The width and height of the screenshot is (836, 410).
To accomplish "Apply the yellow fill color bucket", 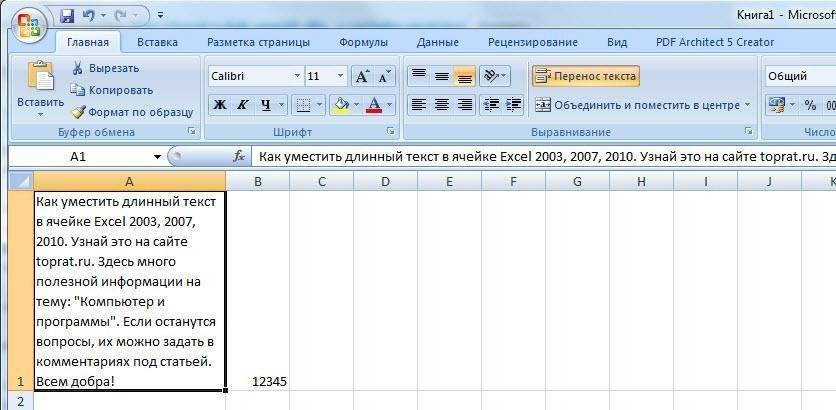I will point(340,105).
